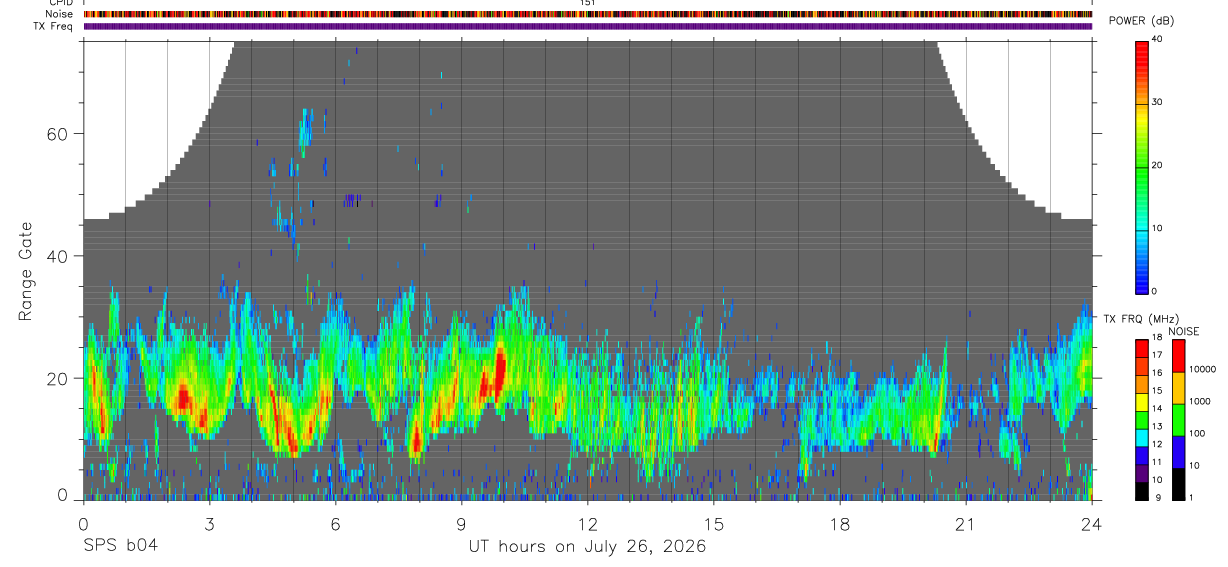Click the 60 range gate tick label
Viewport: 1228px width, 567px height.
coord(61,133)
